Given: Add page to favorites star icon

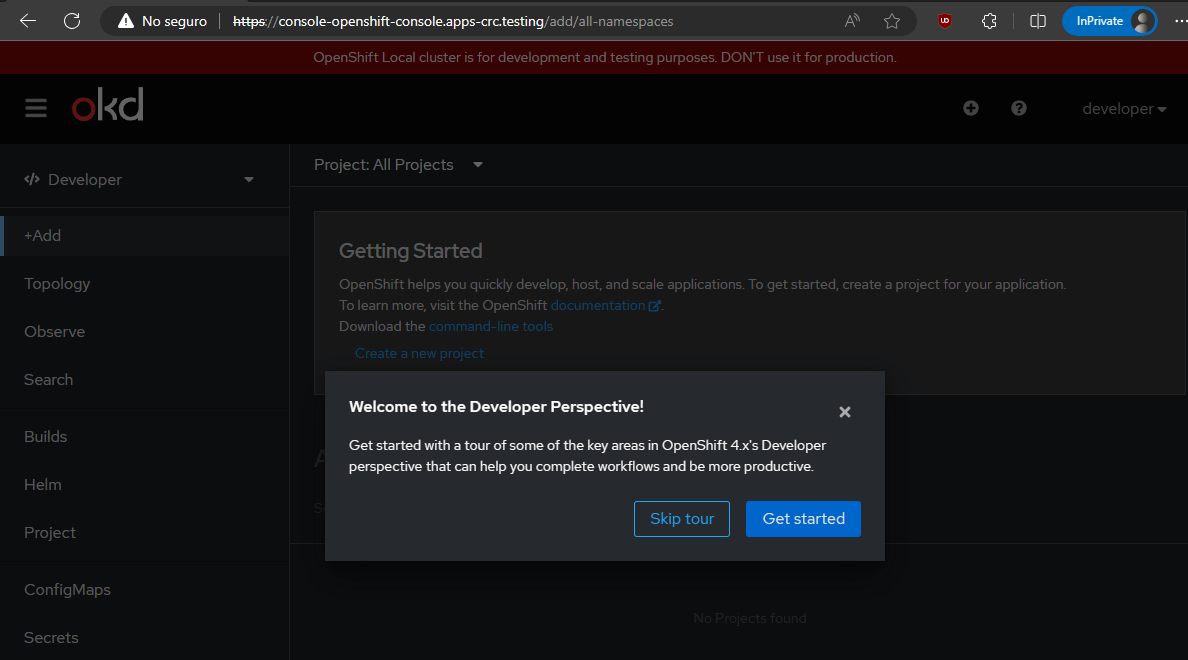Looking at the screenshot, I should [x=892, y=21].
